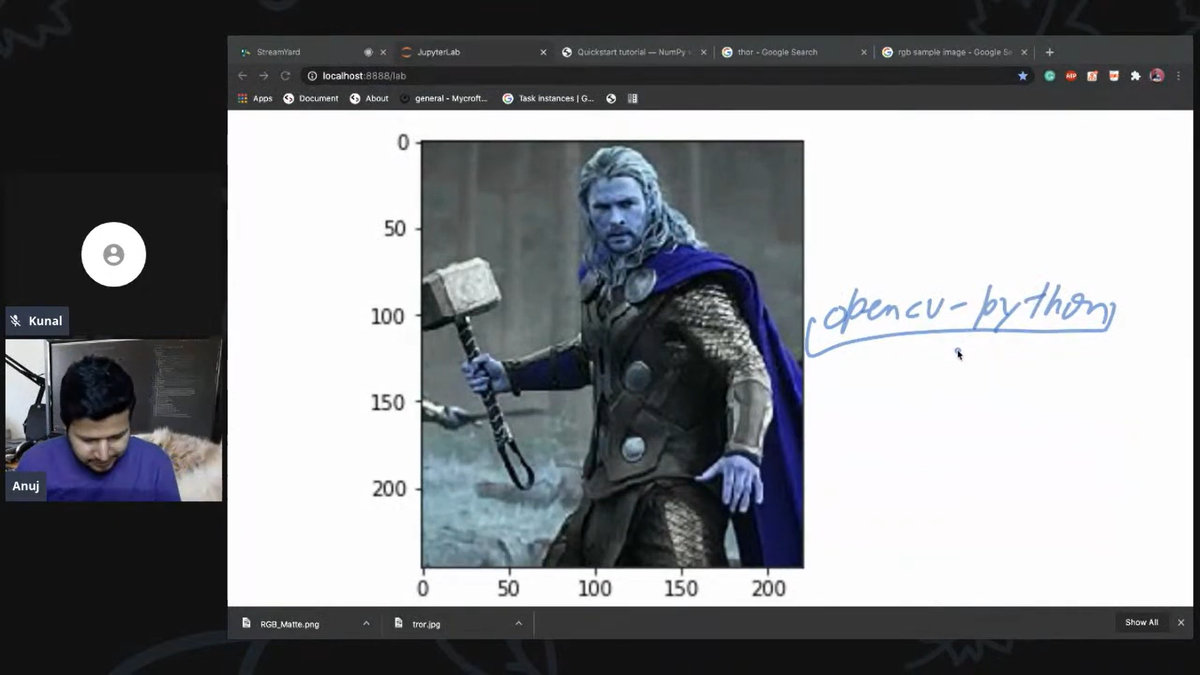Open the RGB_Matte.png download

(291, 623)
